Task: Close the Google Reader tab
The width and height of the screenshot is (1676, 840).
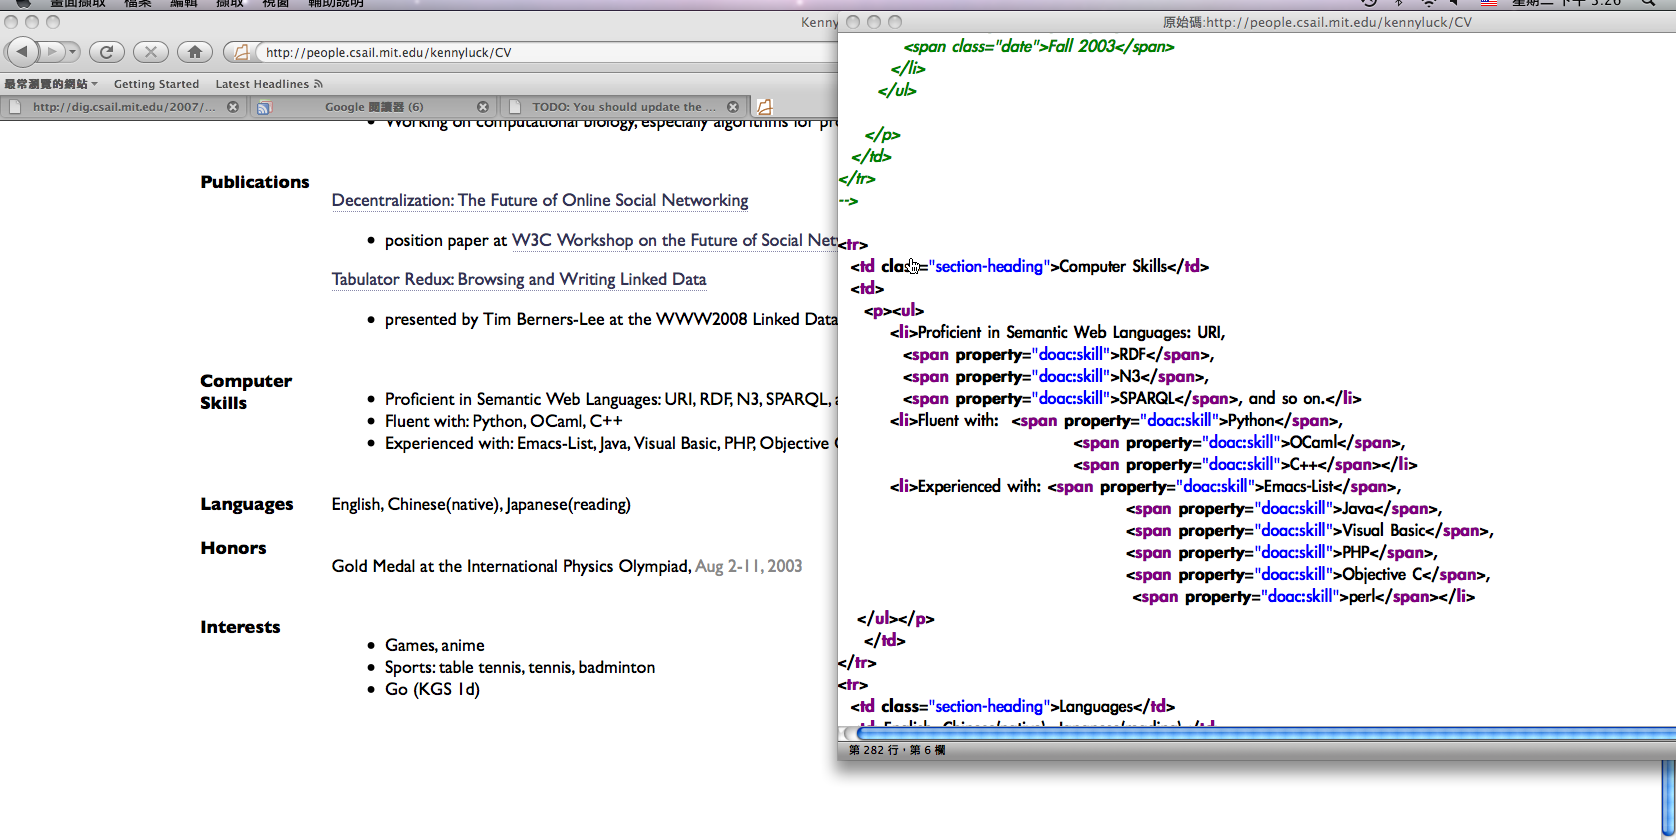Action: [x=483, y=107]
